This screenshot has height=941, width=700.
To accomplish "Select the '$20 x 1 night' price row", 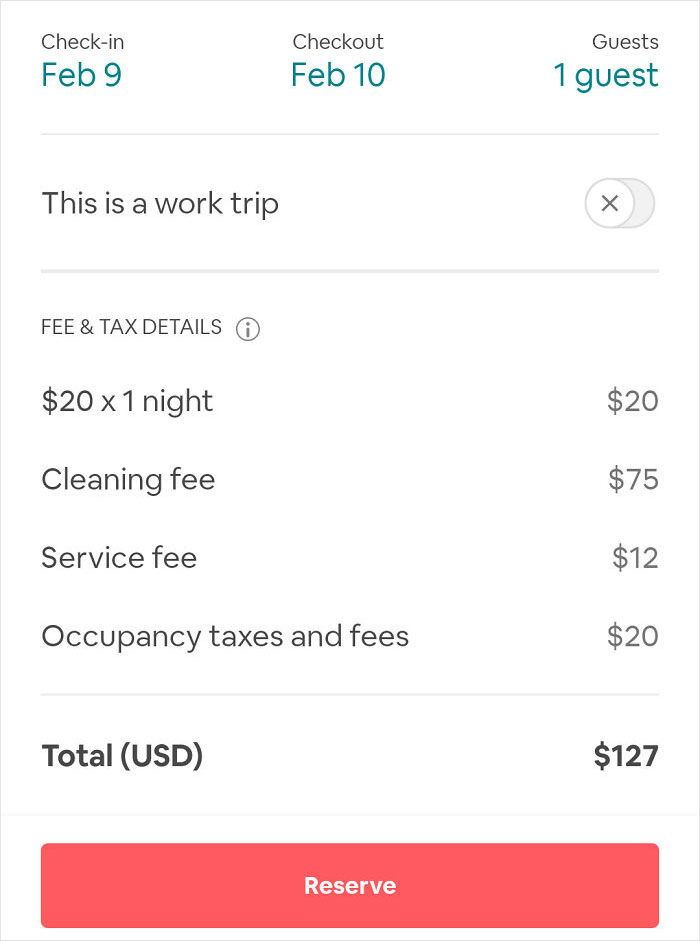I will click(x=127, y=400).
